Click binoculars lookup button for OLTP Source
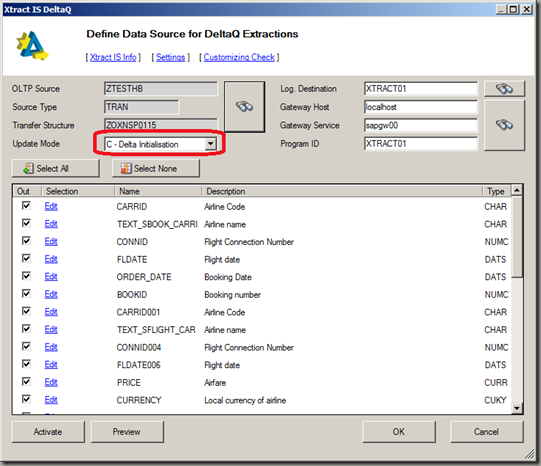 pyautogui.click(x=245, y=107)
